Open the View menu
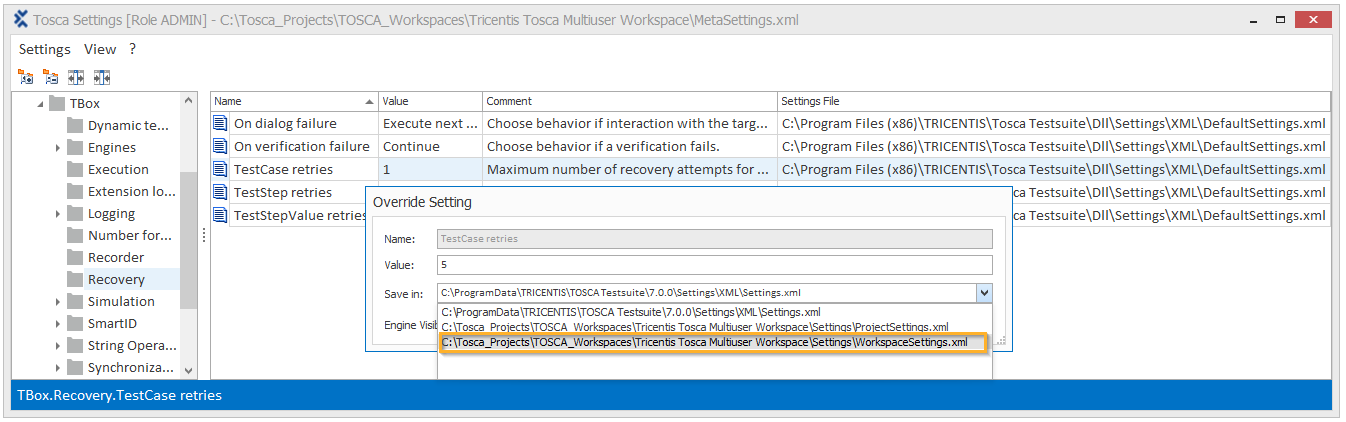Image resolution: width=1346 pixels, height=422 pixels. (100, 49)
